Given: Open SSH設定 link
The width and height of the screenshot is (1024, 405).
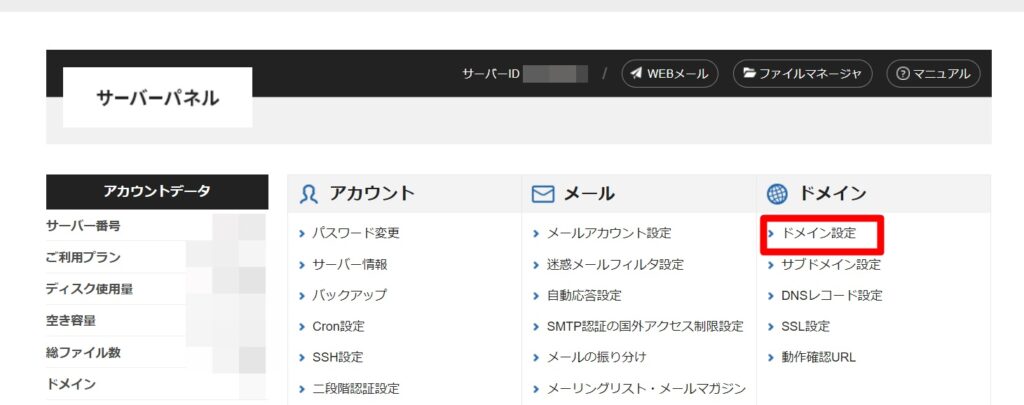Looking at the screenshot, I should (337, 357).
